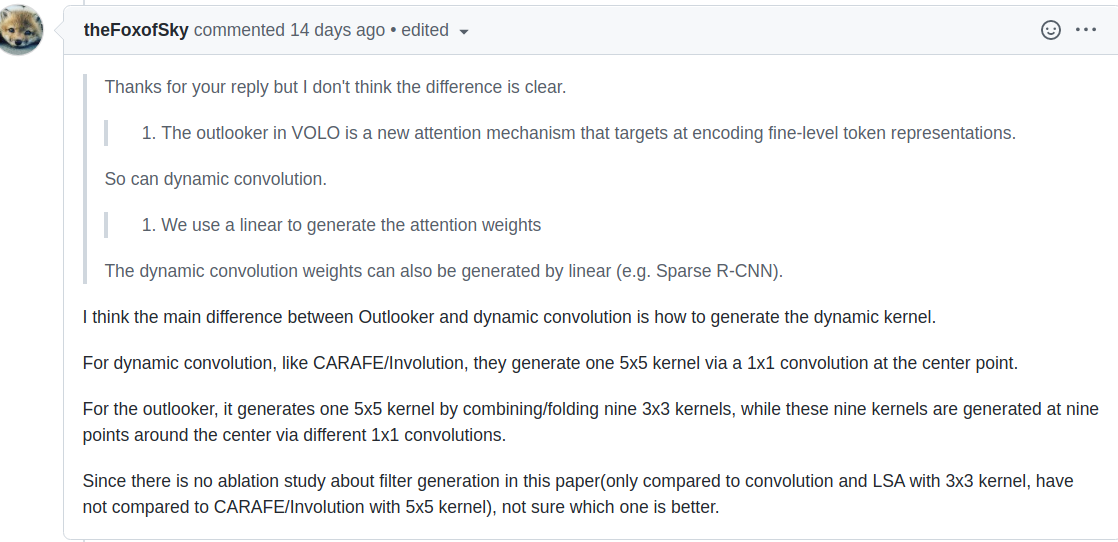
Task: Click the paragraph mentioning CARAFE/Involution 1x1 convolution
Action: [550, 363]
